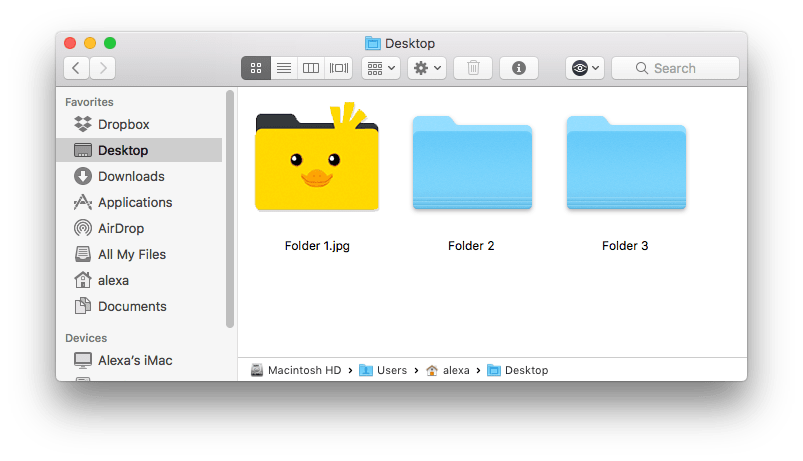Select Alexa's iMac under Devices
The image size is (803, 461).
coord(139,361)
